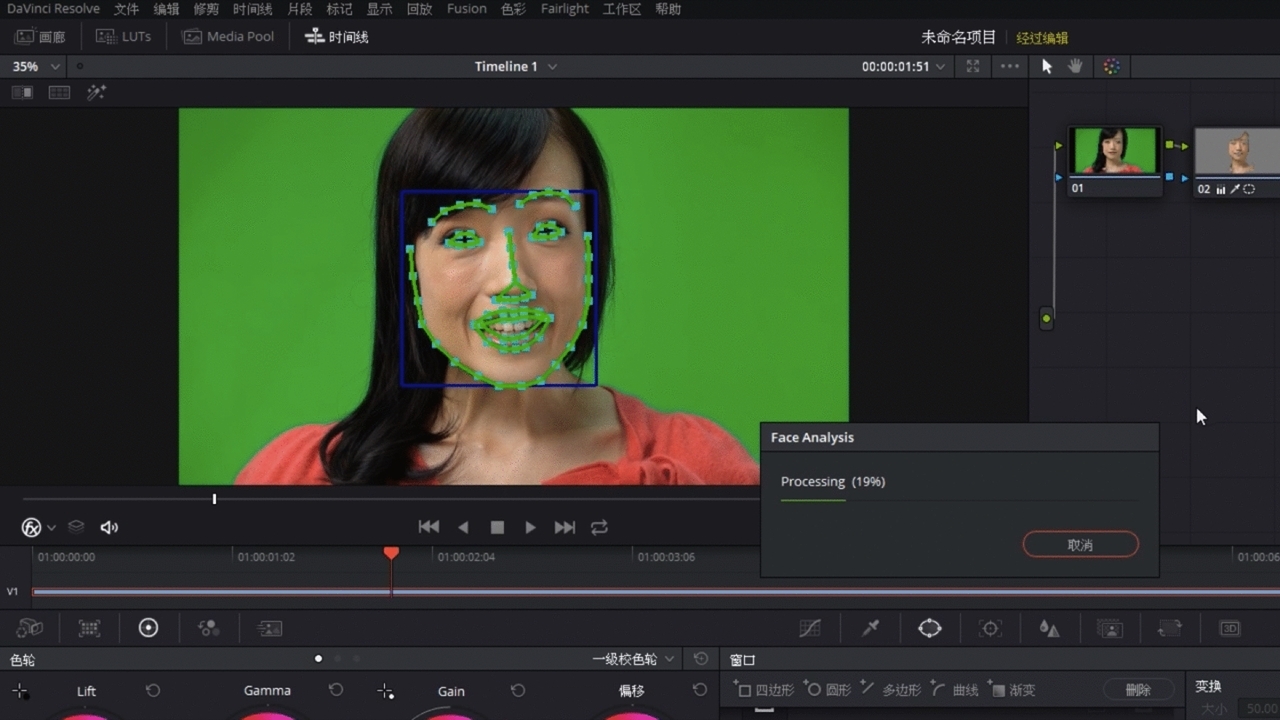
Task: Select node 01 thumbnail in node editor
Action: click(1114, 152)
